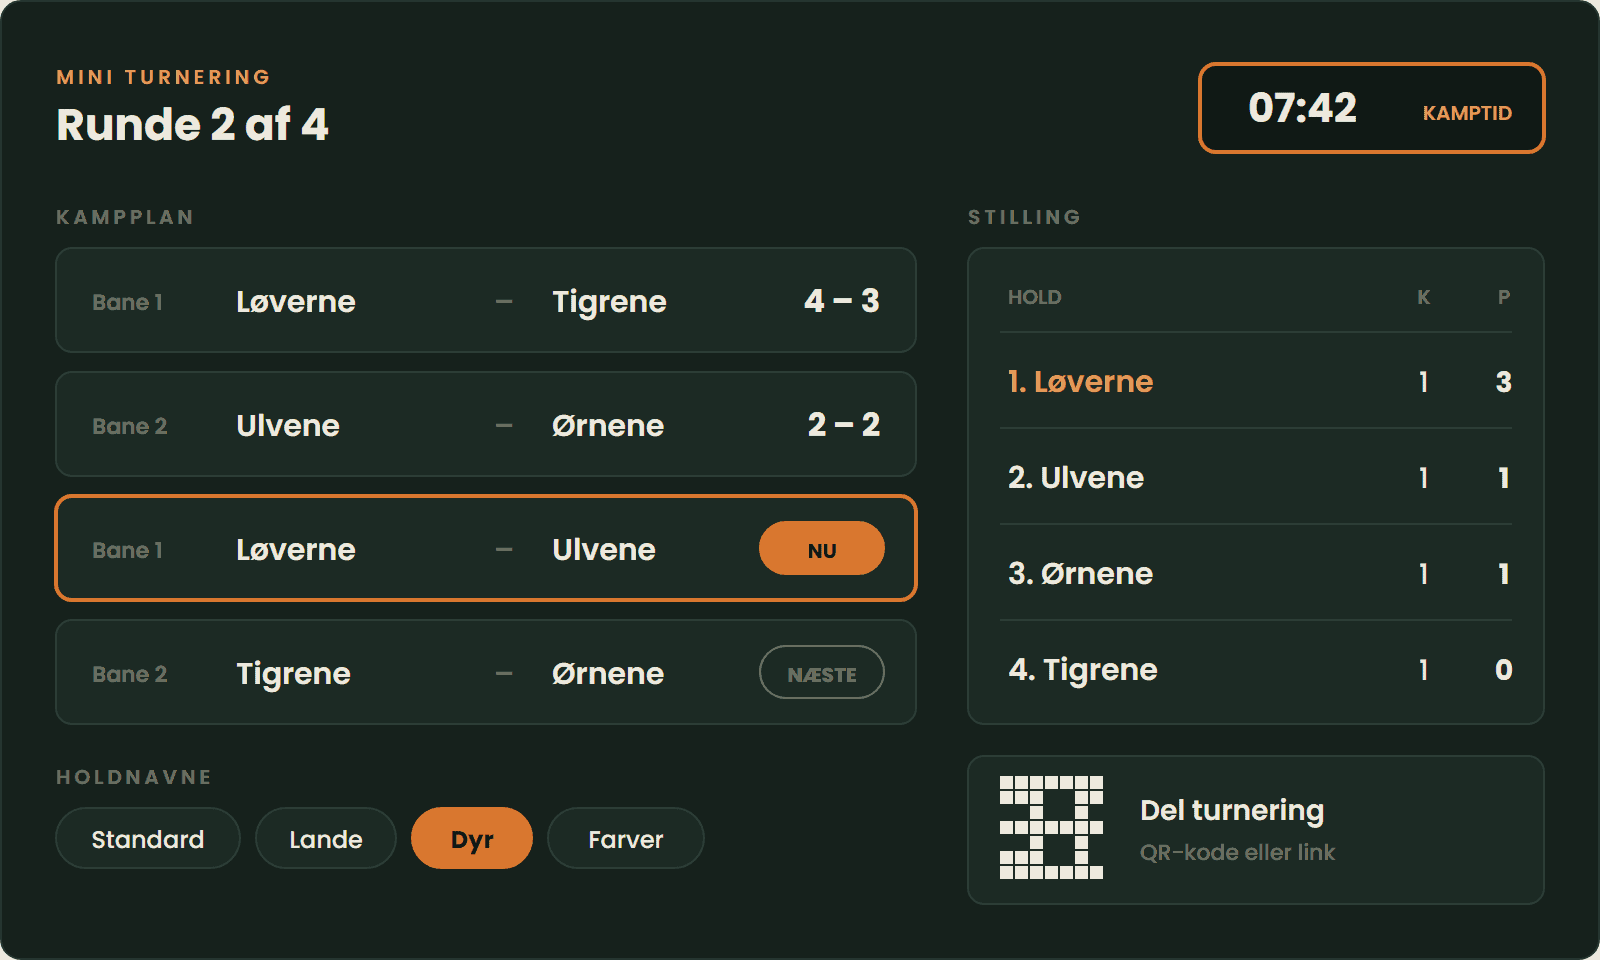Select the Standard team names option
The image size is (1600, 960).
click(x=148, y=838)
